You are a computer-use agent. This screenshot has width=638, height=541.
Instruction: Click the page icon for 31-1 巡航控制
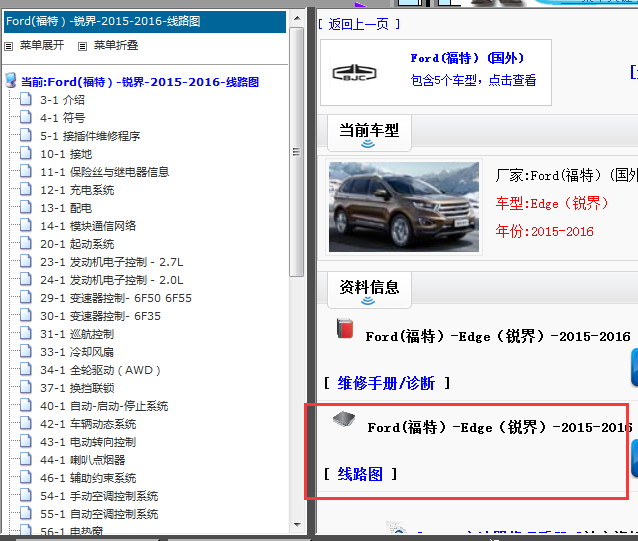pos(26,334)
